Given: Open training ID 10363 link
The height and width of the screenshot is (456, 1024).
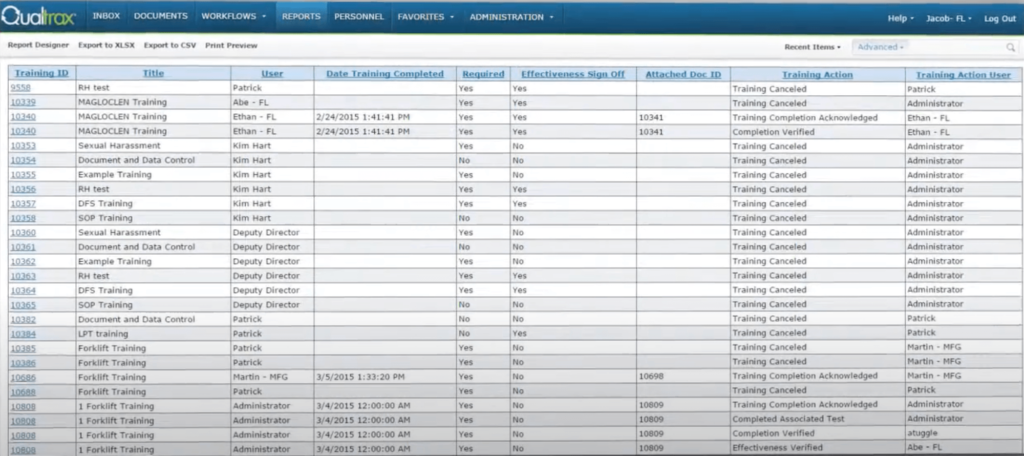Looking at the screenshot, I should coord(23,276).
